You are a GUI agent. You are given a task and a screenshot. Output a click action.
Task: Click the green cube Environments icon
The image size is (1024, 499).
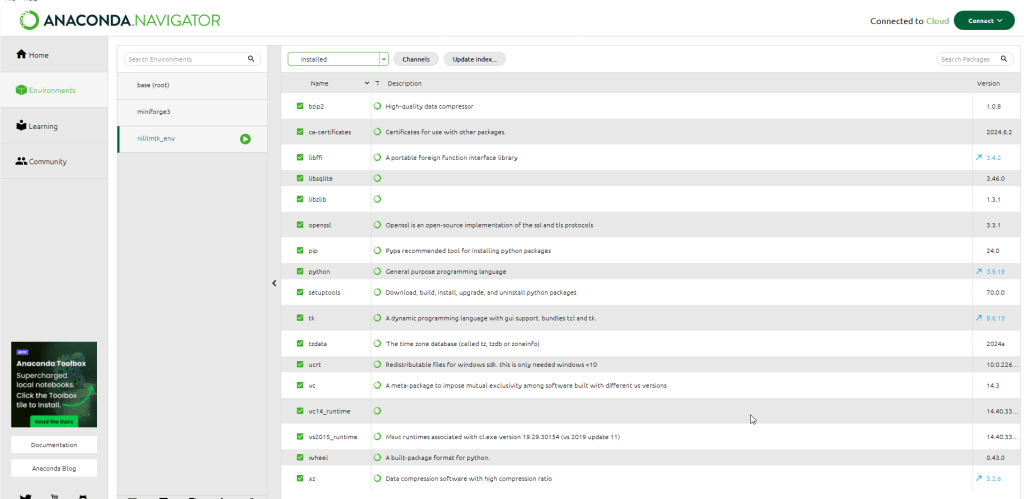[21, 91]
